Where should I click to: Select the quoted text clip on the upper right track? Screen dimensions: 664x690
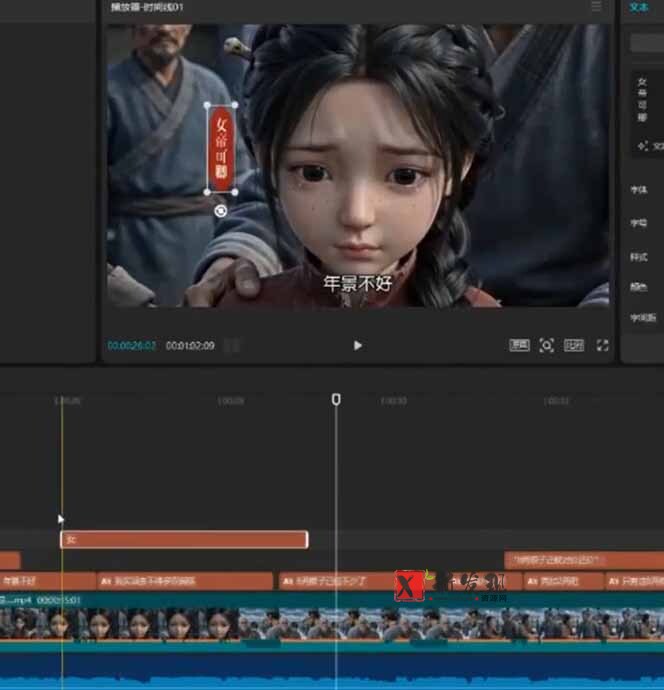(584, 560)
